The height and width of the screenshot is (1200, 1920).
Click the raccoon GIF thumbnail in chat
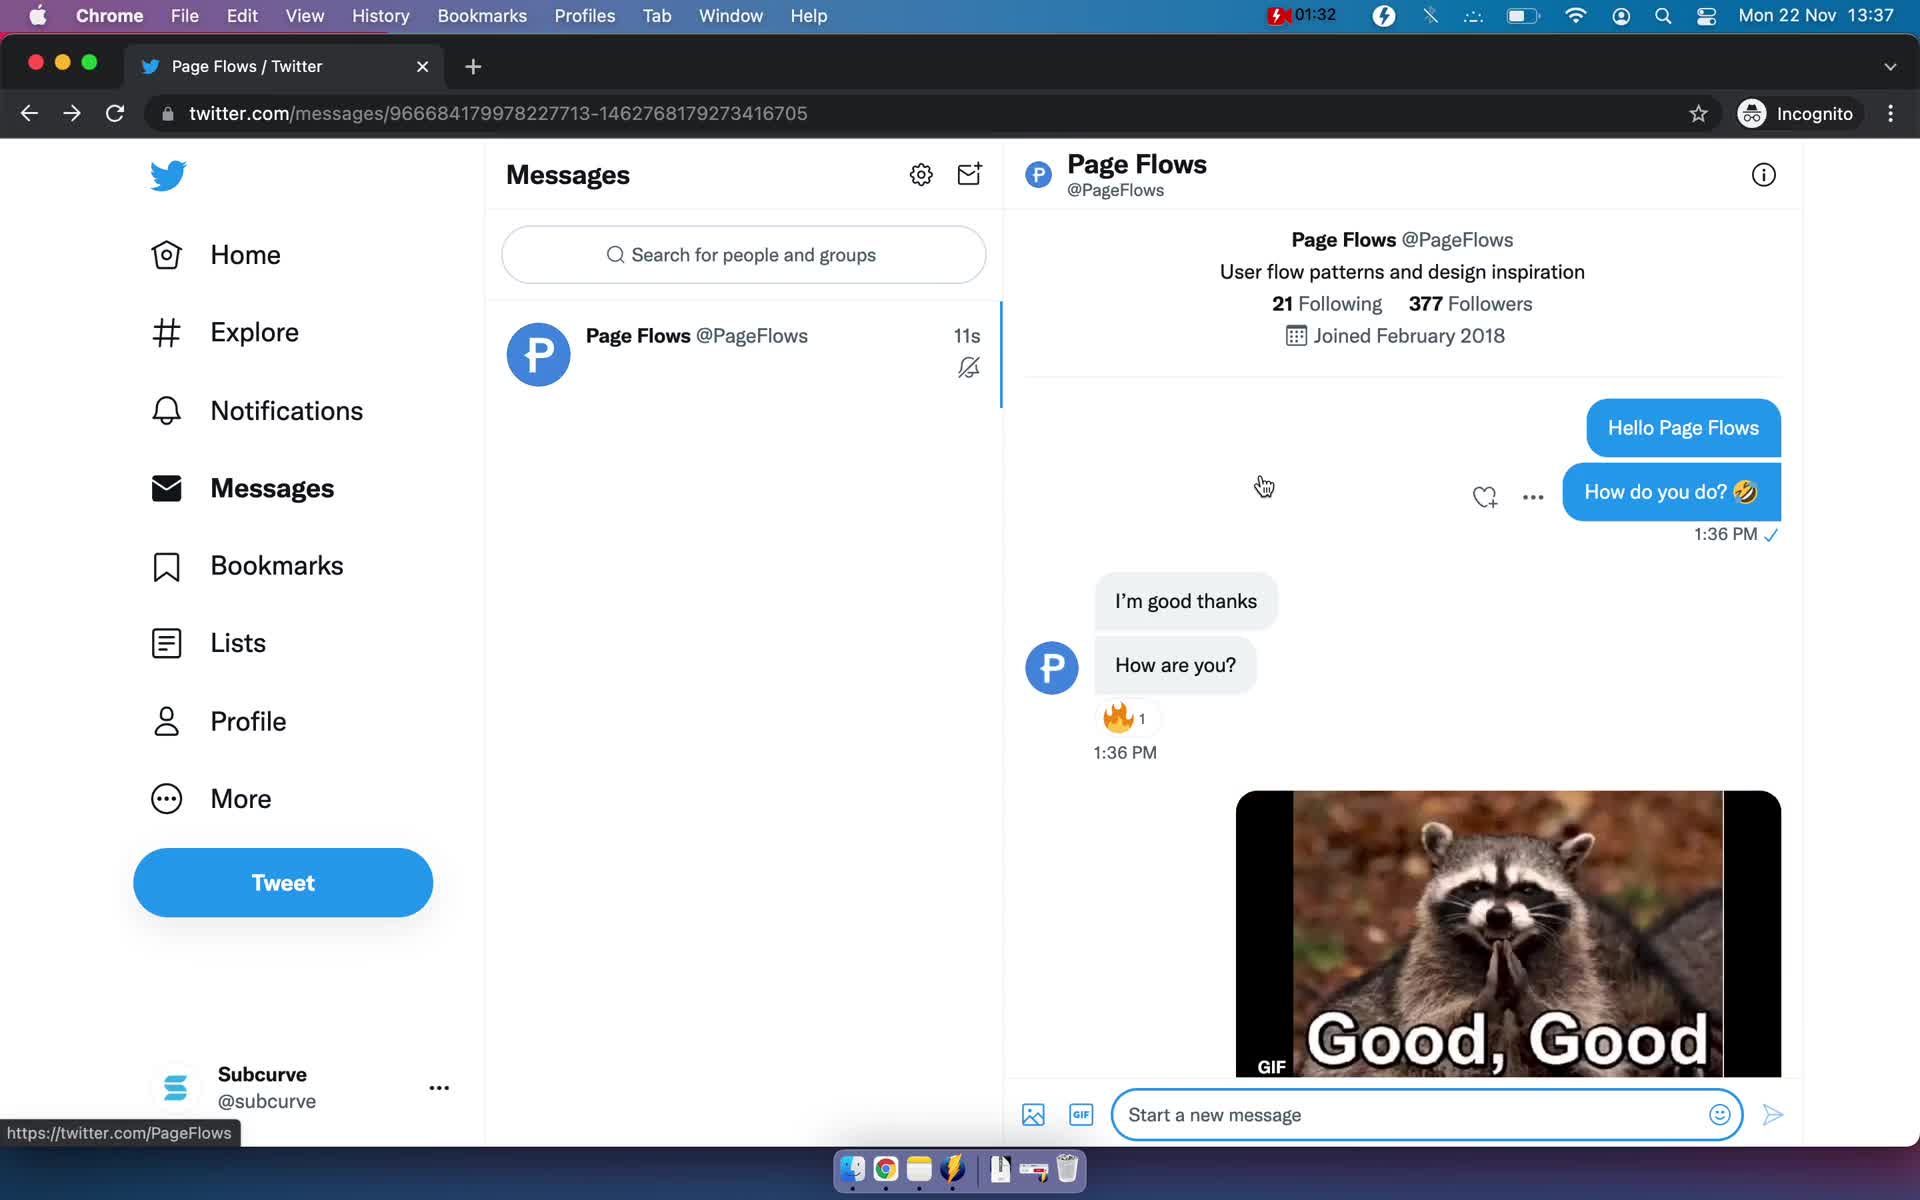tap(1507, 935)
